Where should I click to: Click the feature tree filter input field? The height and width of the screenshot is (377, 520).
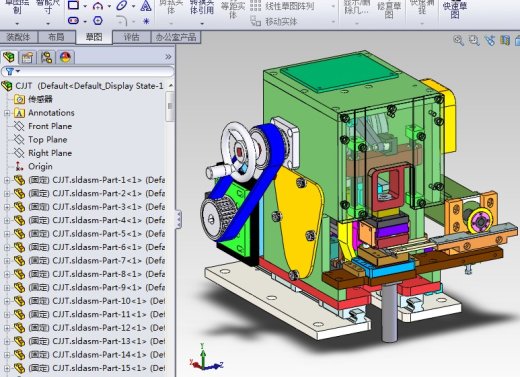pyautogui.click(x=88, y=71)
